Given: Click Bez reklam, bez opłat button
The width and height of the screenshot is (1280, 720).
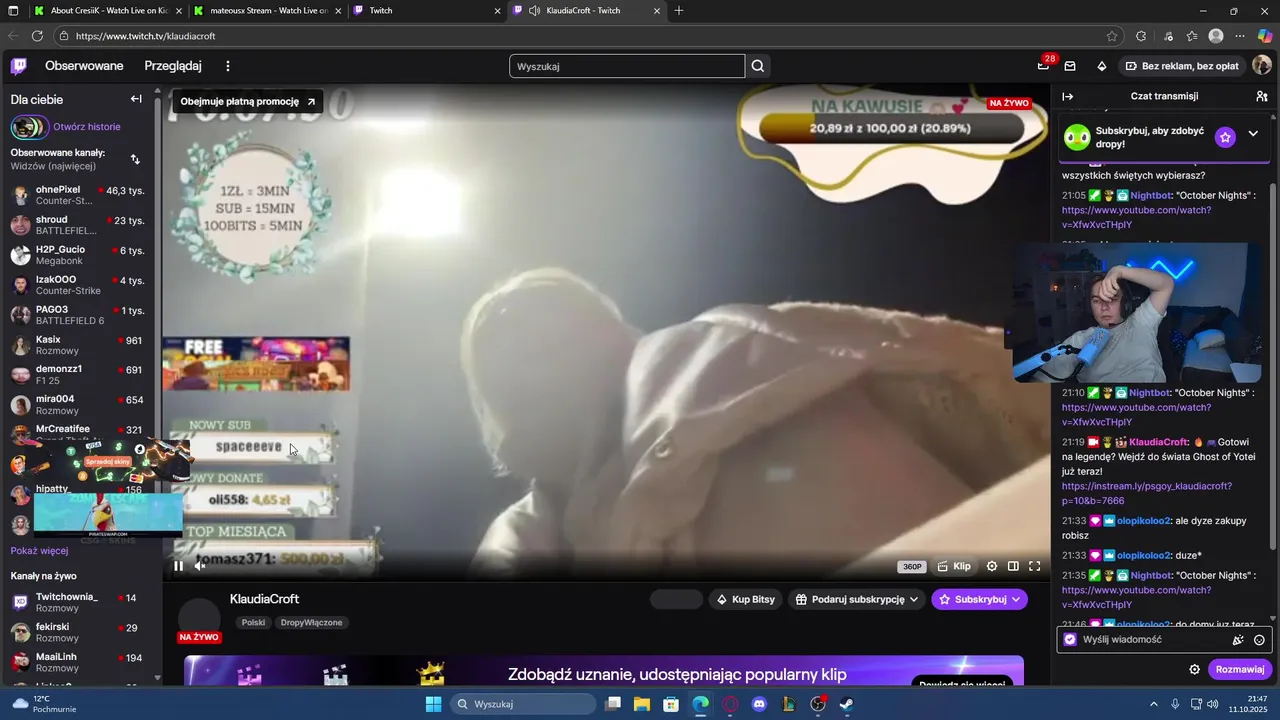Looking at the screenshot, I should (1182, 66).
